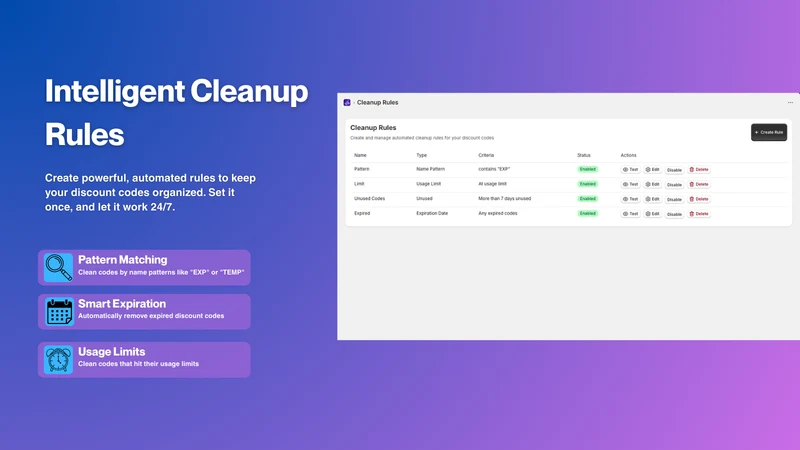Click the Enabled badge in Unused Codes row
Viewport: 800px width, 450px height.
coord(588,198)
